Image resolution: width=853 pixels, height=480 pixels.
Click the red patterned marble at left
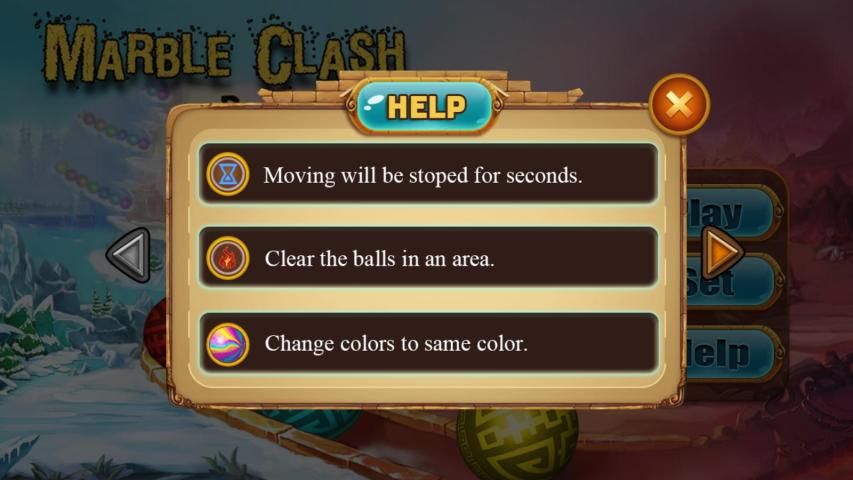pos(156,331)
